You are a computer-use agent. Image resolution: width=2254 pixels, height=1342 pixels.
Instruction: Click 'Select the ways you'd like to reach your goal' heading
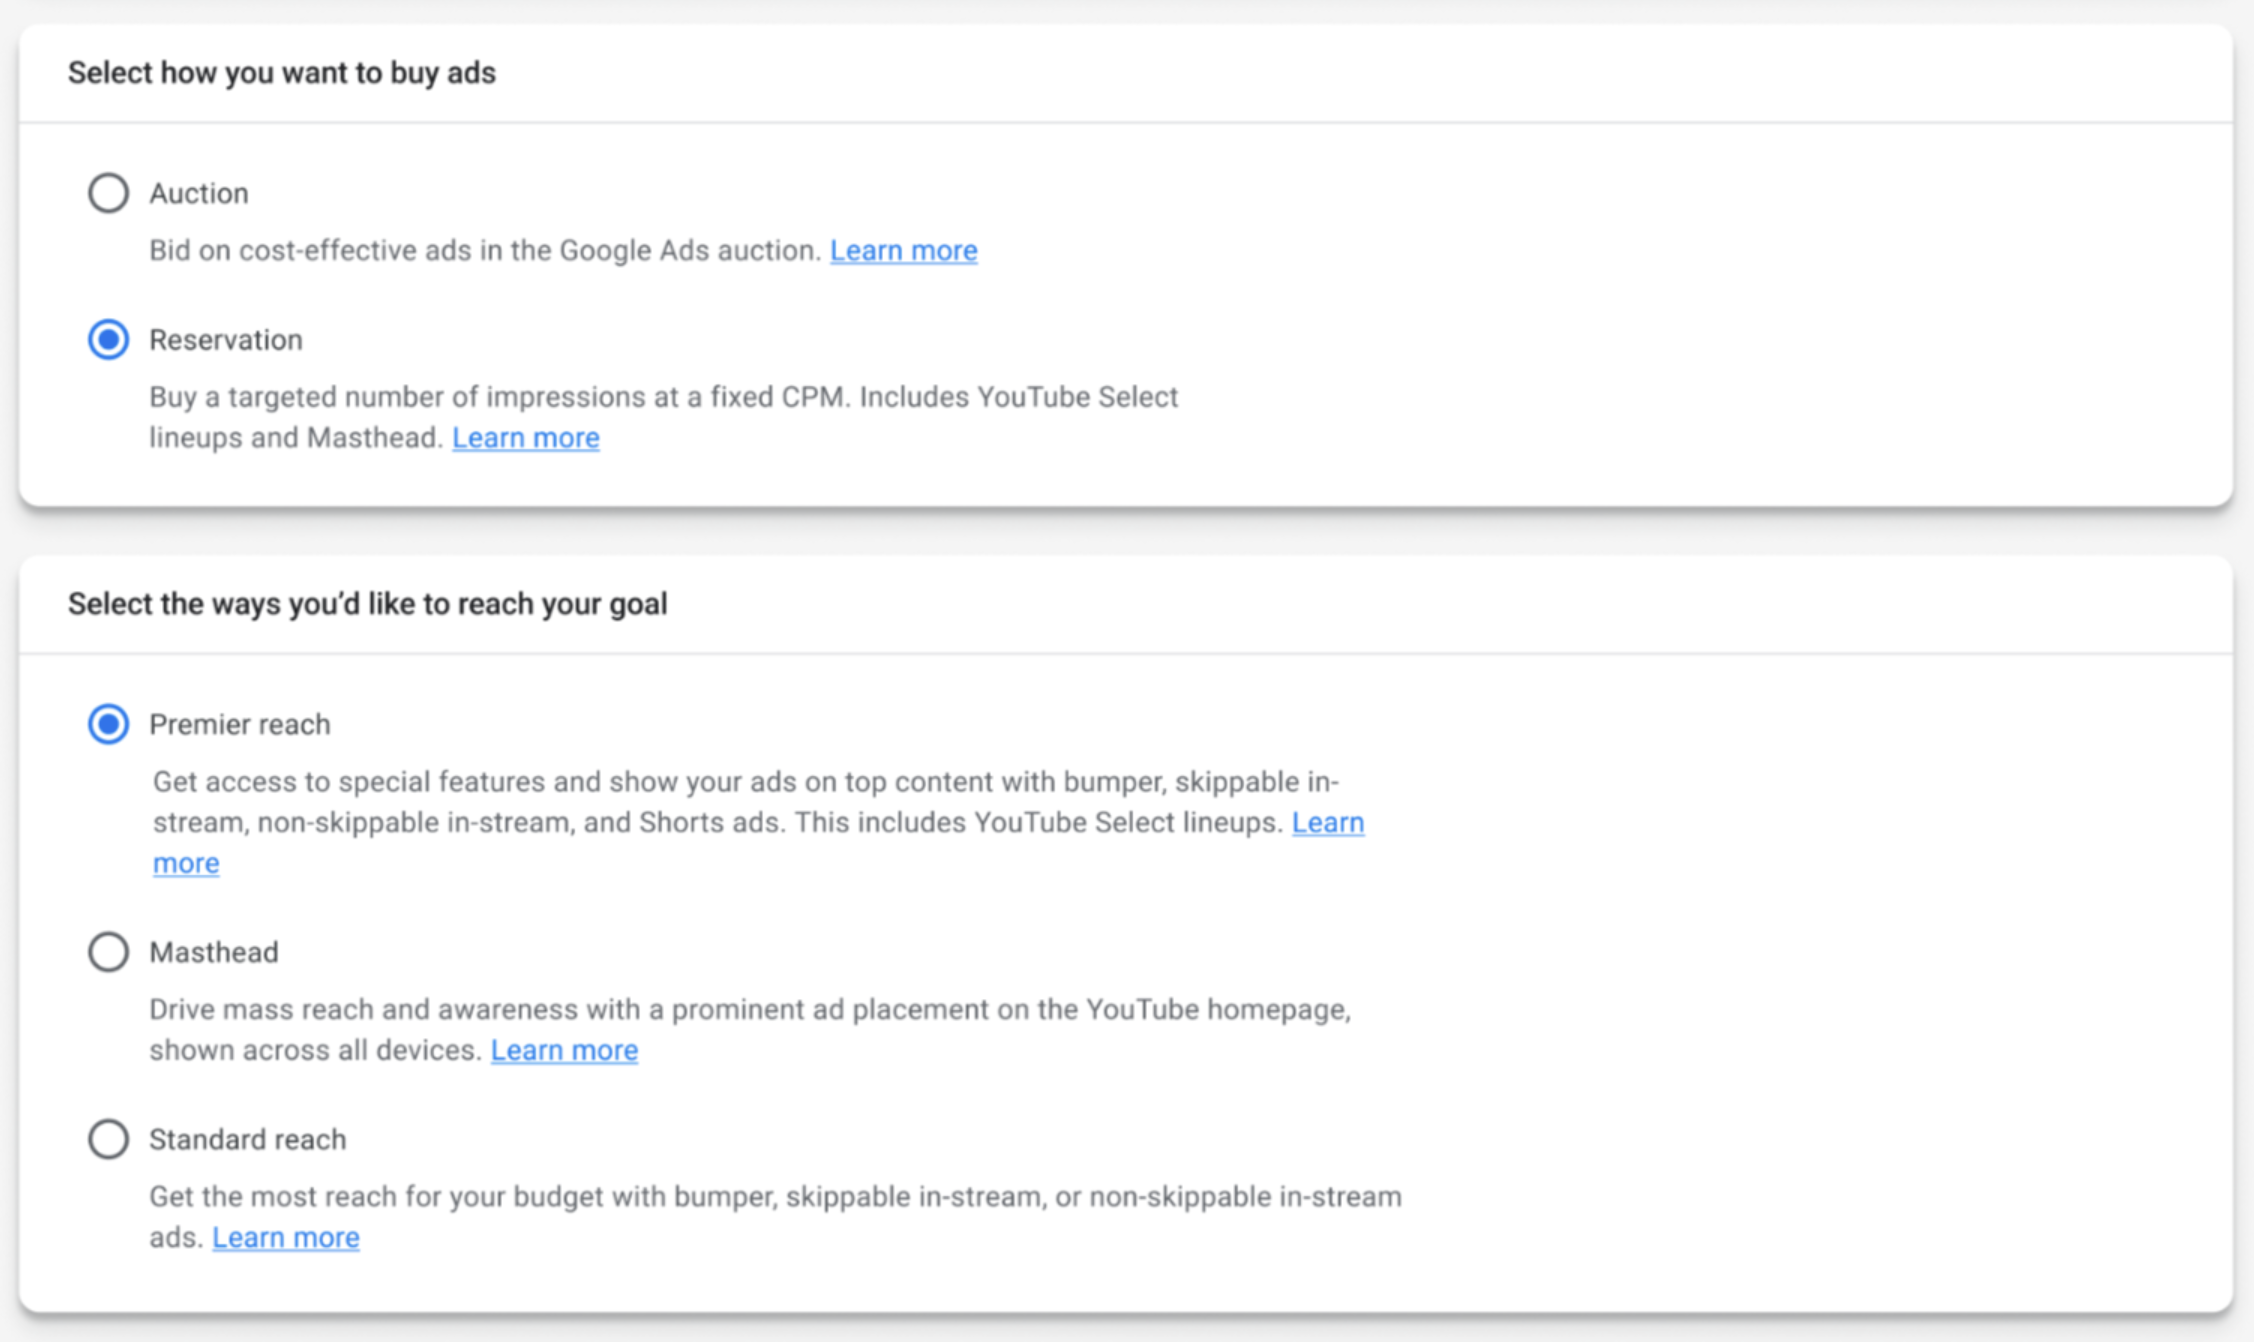[x=368, y=604]
